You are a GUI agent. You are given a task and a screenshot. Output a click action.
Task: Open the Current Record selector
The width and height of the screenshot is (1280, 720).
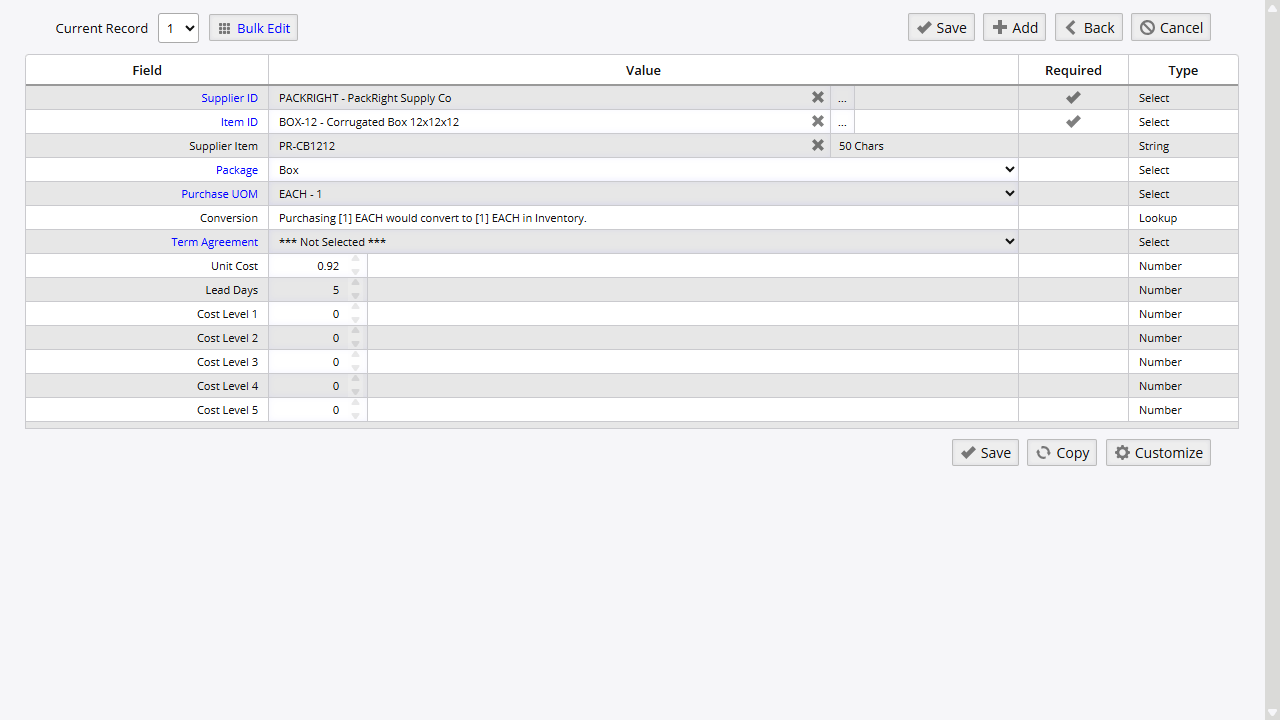point(178,27)
